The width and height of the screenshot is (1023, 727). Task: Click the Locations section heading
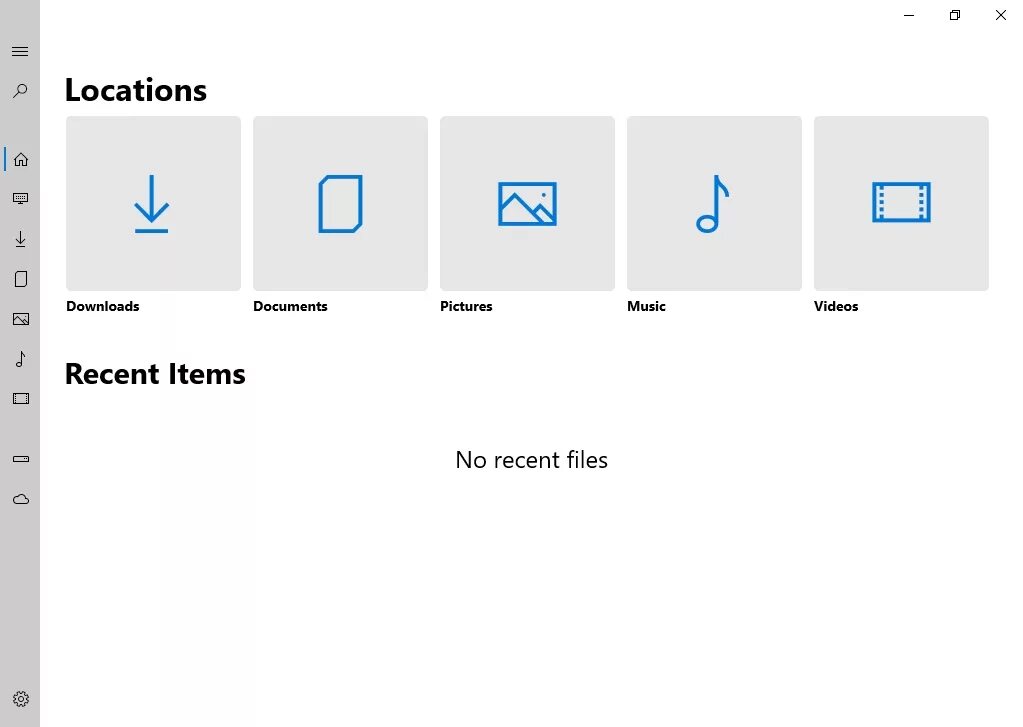click(135, 90)
